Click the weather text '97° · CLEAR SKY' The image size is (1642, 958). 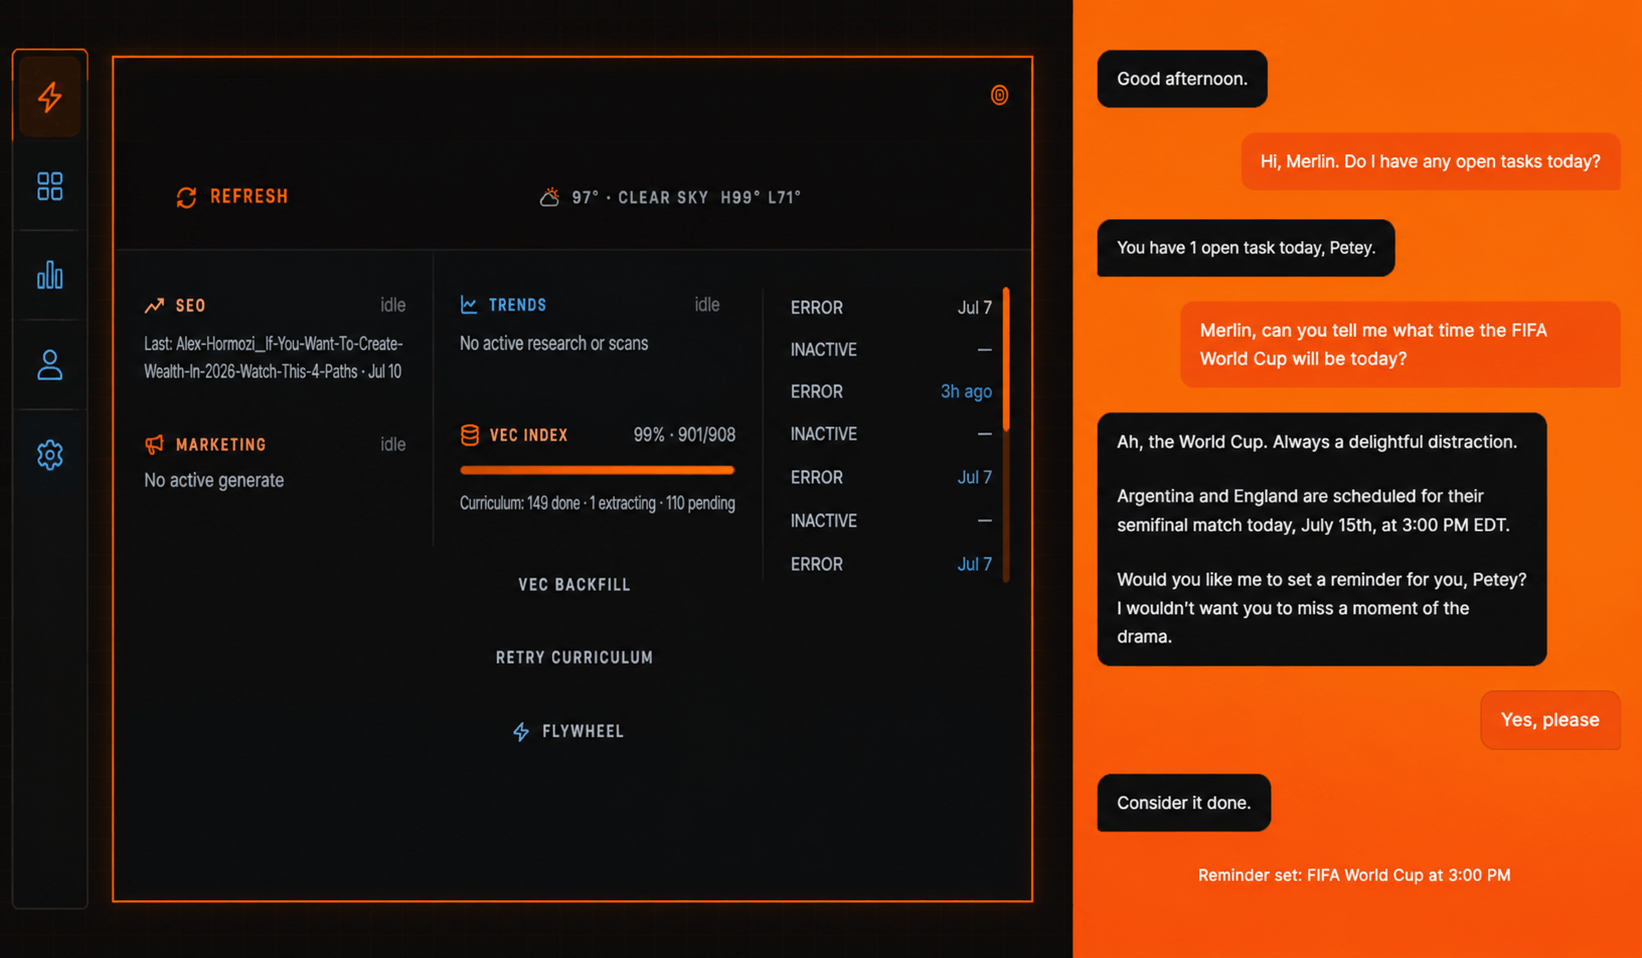click(x=640, y=198)
